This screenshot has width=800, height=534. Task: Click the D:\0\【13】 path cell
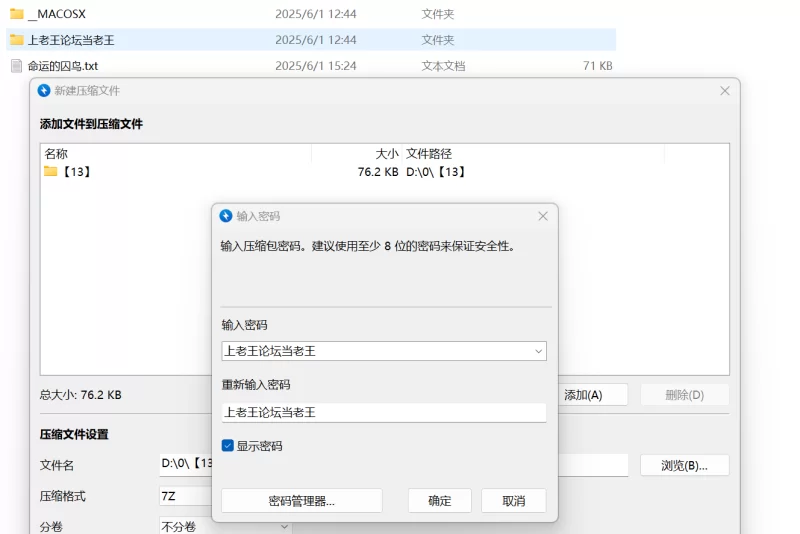click(436, 171)
